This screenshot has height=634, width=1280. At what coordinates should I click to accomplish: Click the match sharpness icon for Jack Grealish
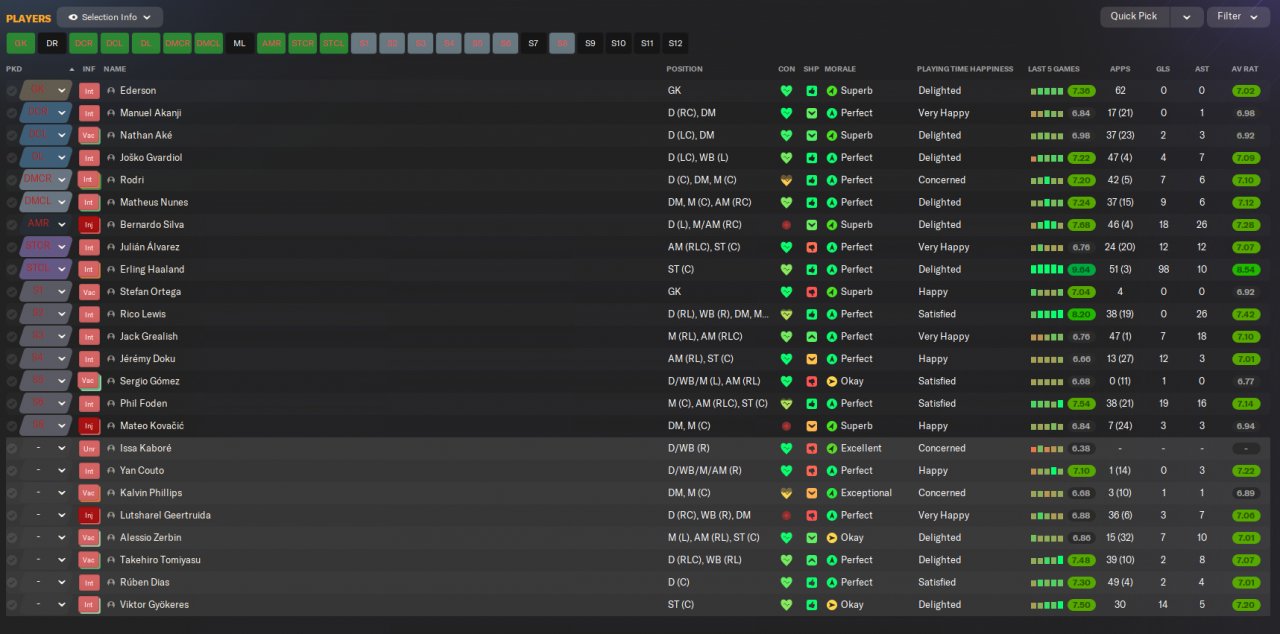click(812, 336)
